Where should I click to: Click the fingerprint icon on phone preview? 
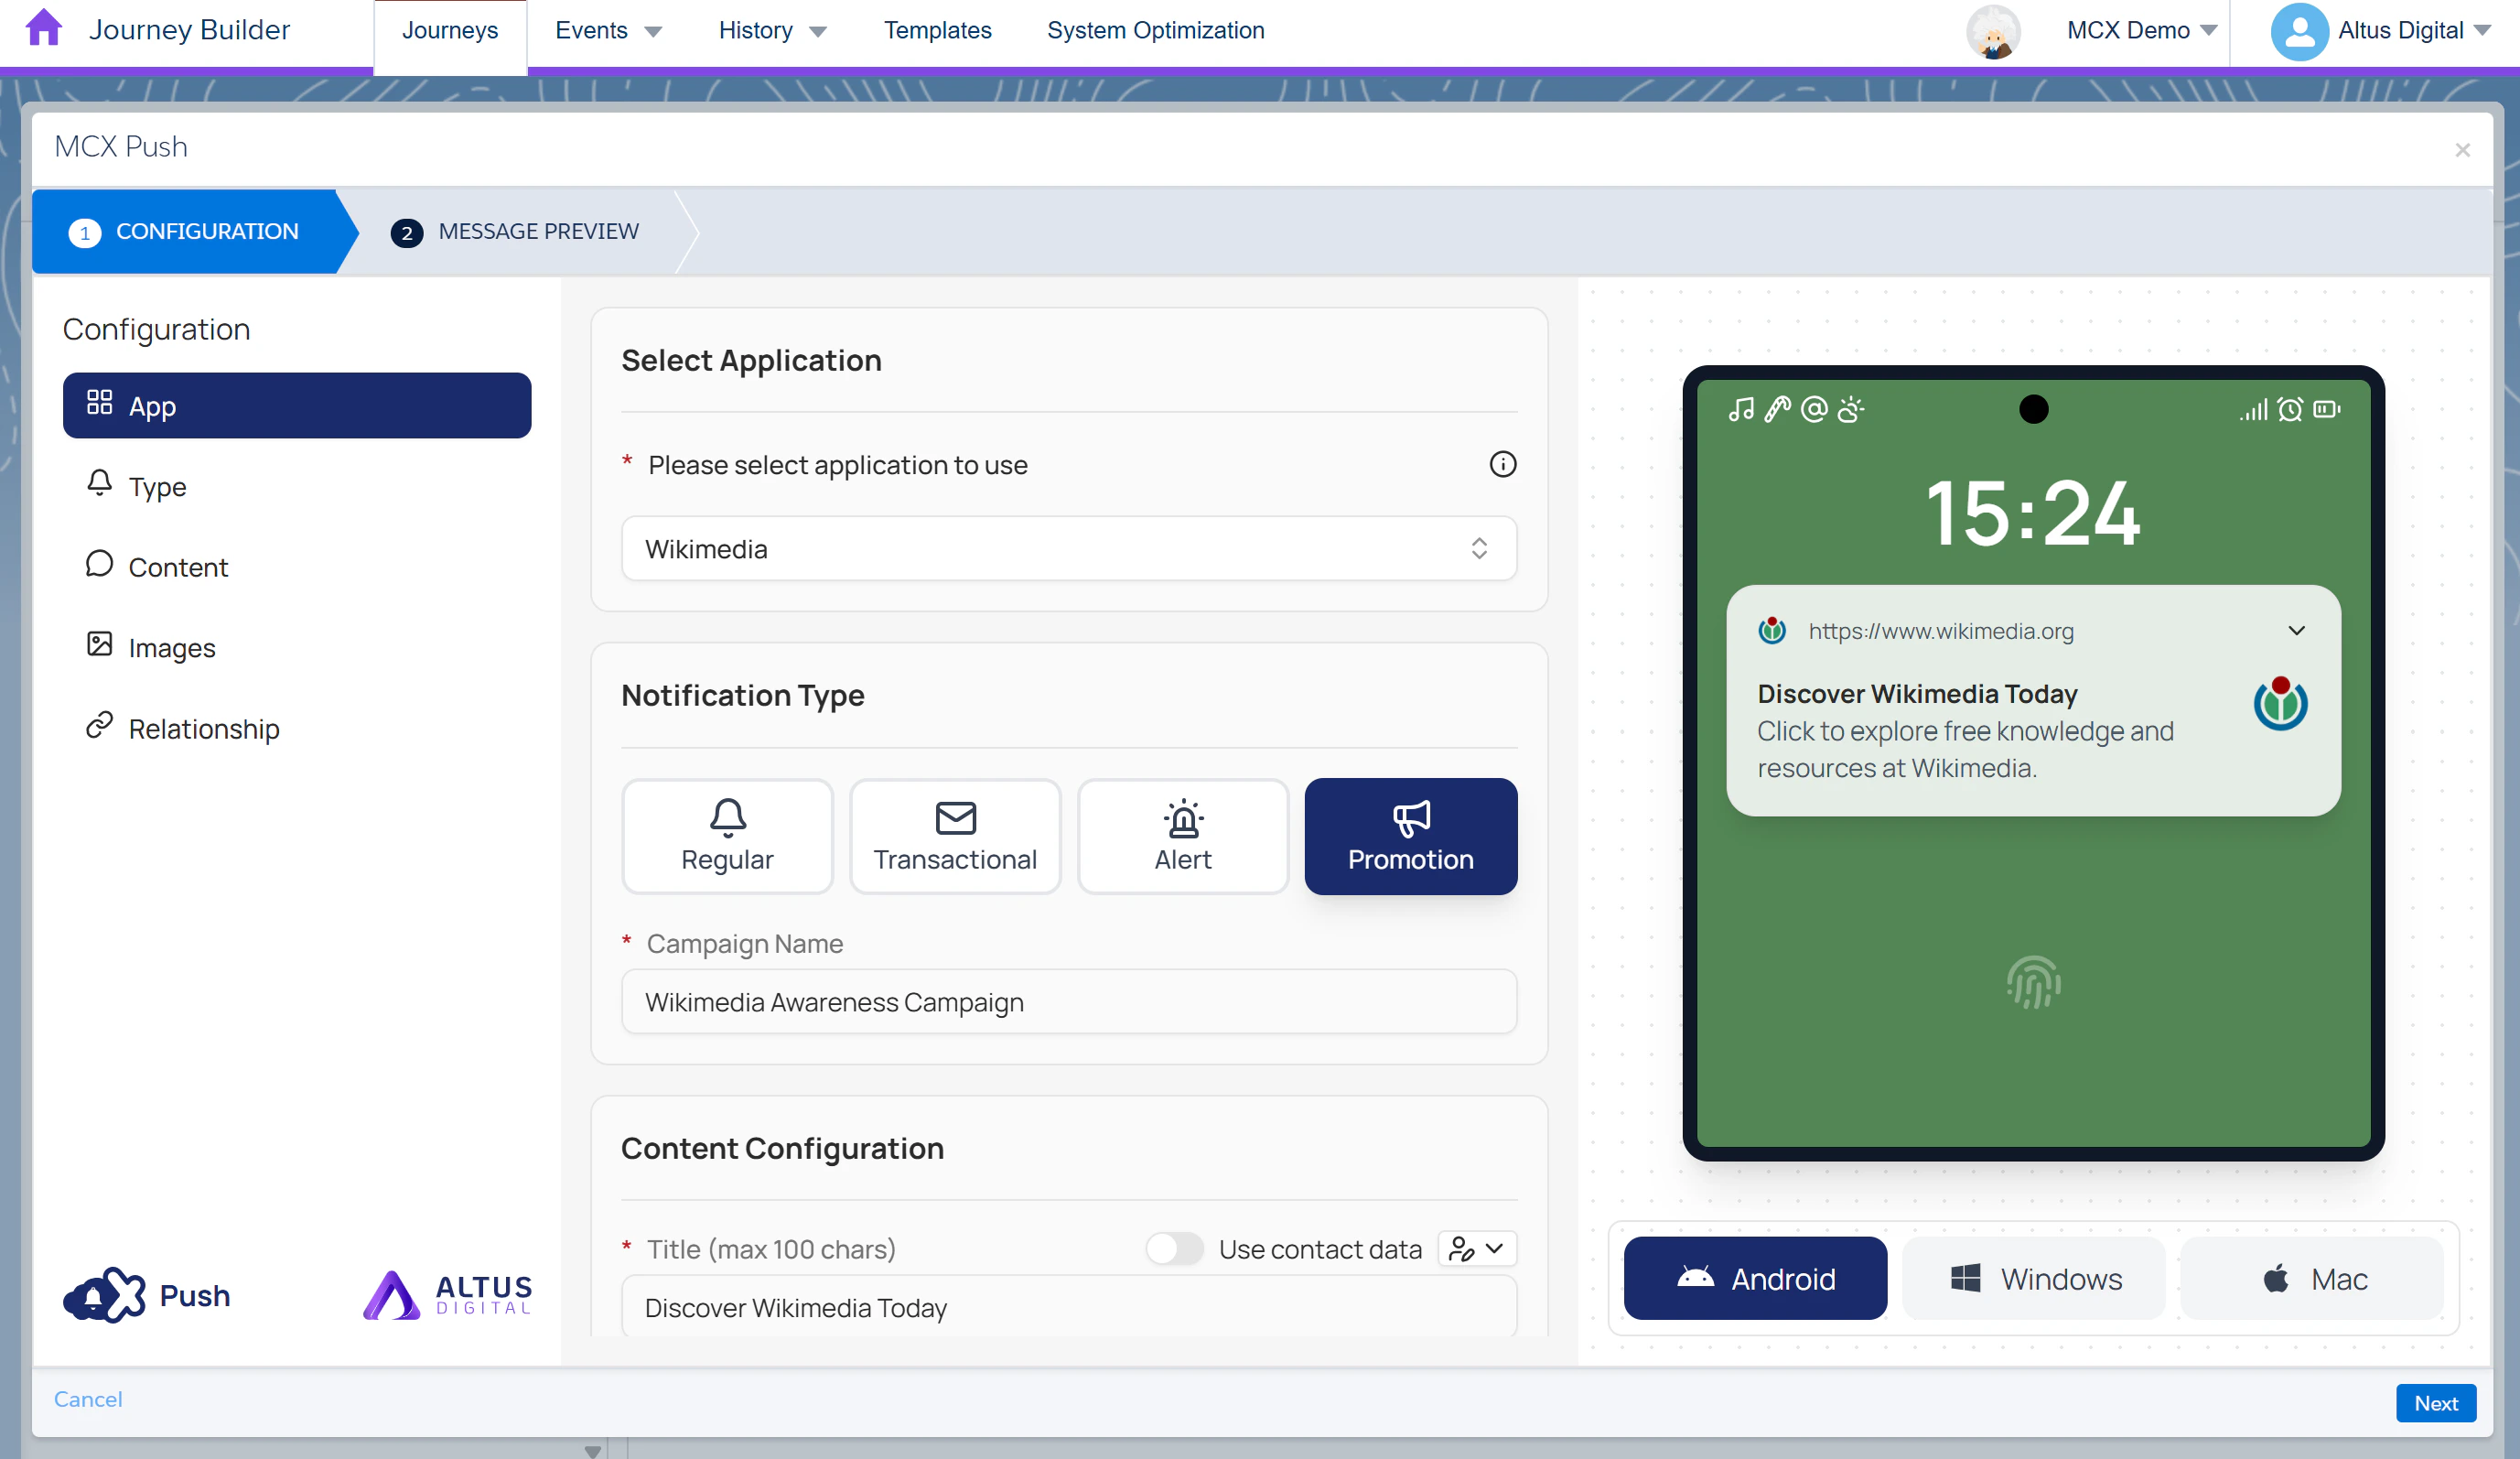[x=2033, y=983]
